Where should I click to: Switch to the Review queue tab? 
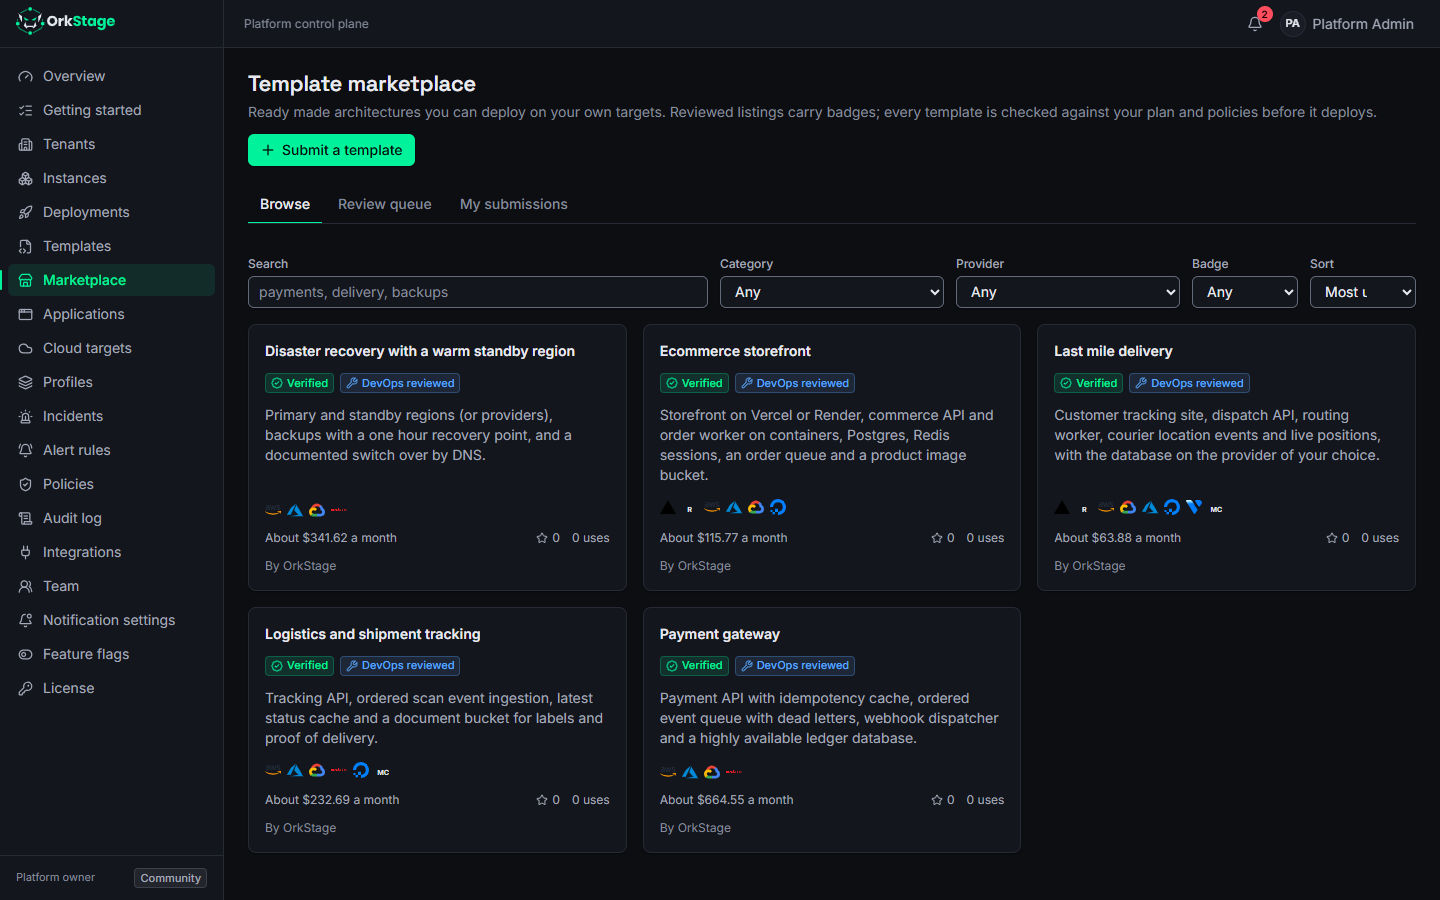tap(385, 204)
